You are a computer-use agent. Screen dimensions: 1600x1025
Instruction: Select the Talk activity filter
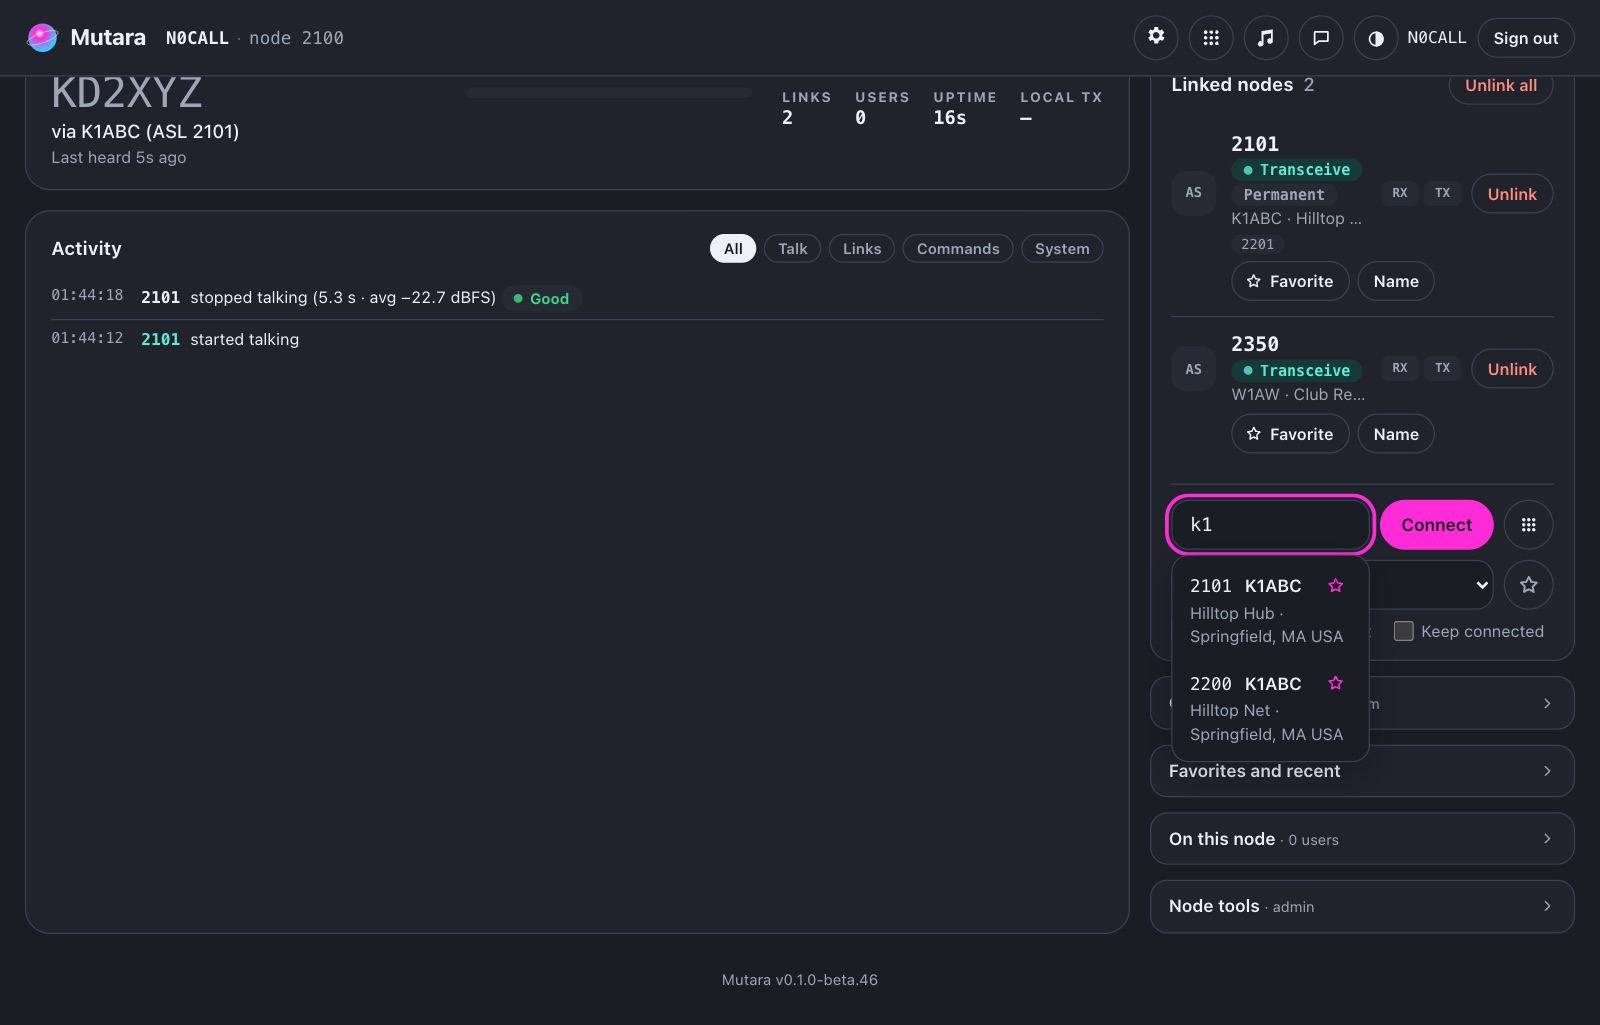point(793,249)
